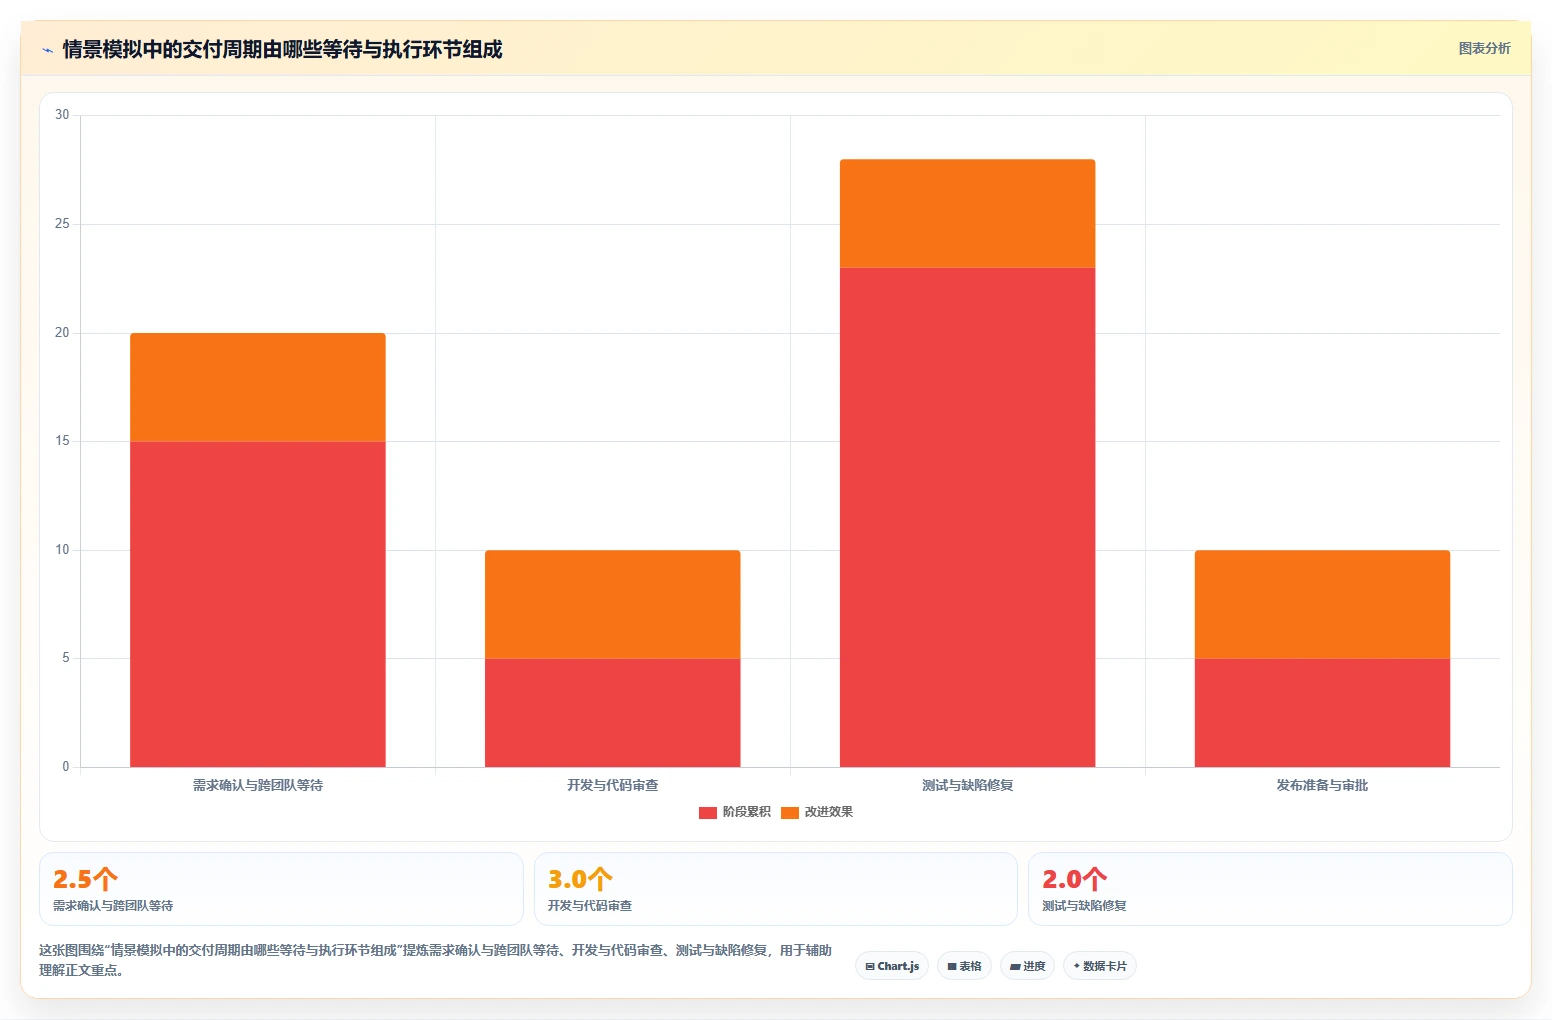Click the up arrow next to 2.5个
Screen dimensions: 1552x1020
point(106,879)
